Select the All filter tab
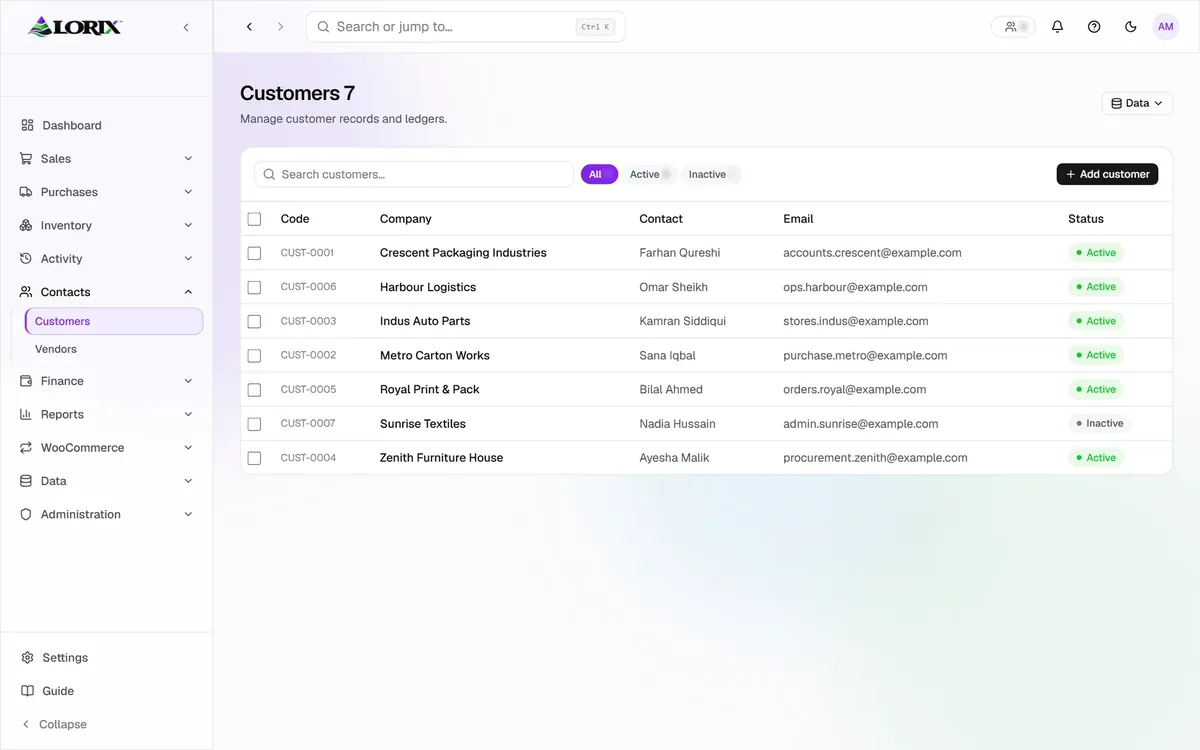 point(599,174)
